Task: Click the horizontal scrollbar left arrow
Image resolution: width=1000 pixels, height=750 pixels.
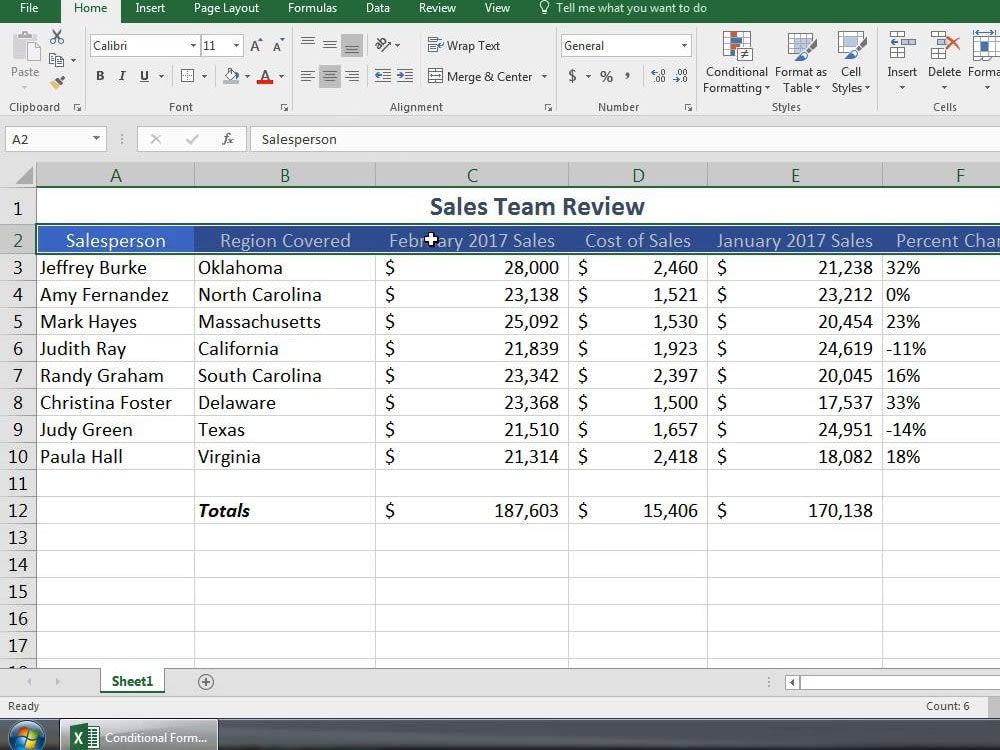Action: point(792,682)
